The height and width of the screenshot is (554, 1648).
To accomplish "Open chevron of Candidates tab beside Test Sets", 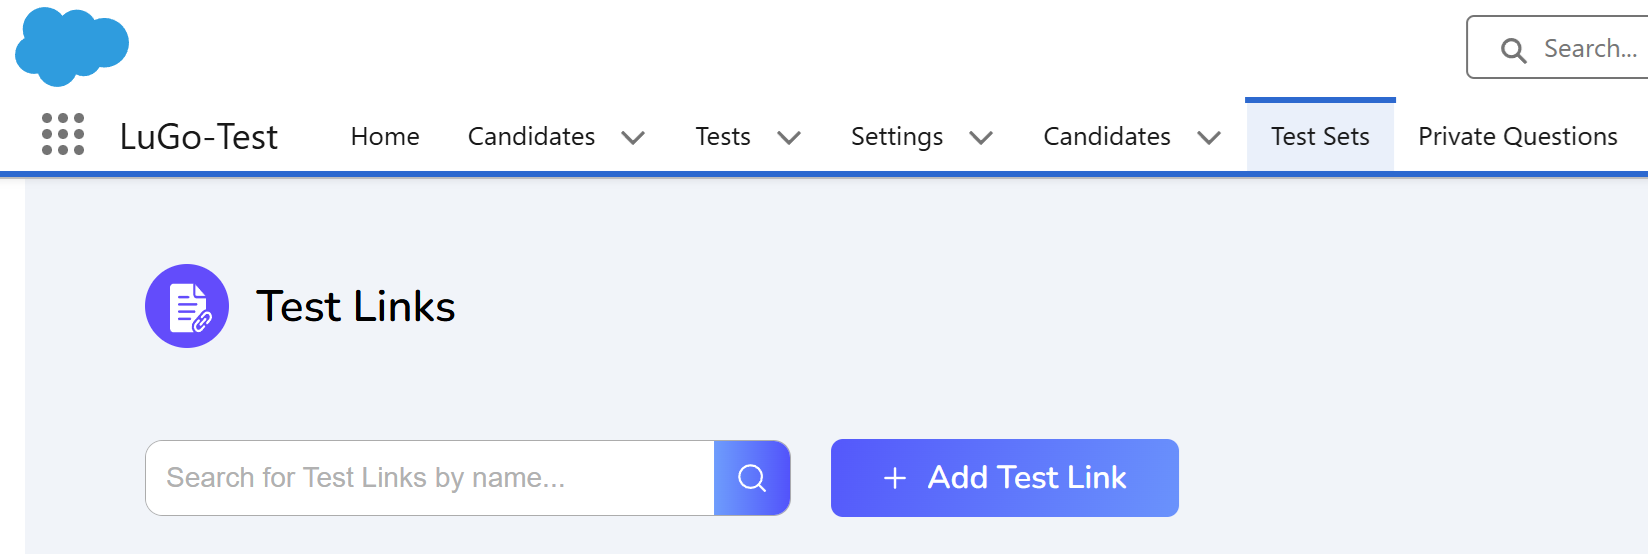I will 1209,138.
